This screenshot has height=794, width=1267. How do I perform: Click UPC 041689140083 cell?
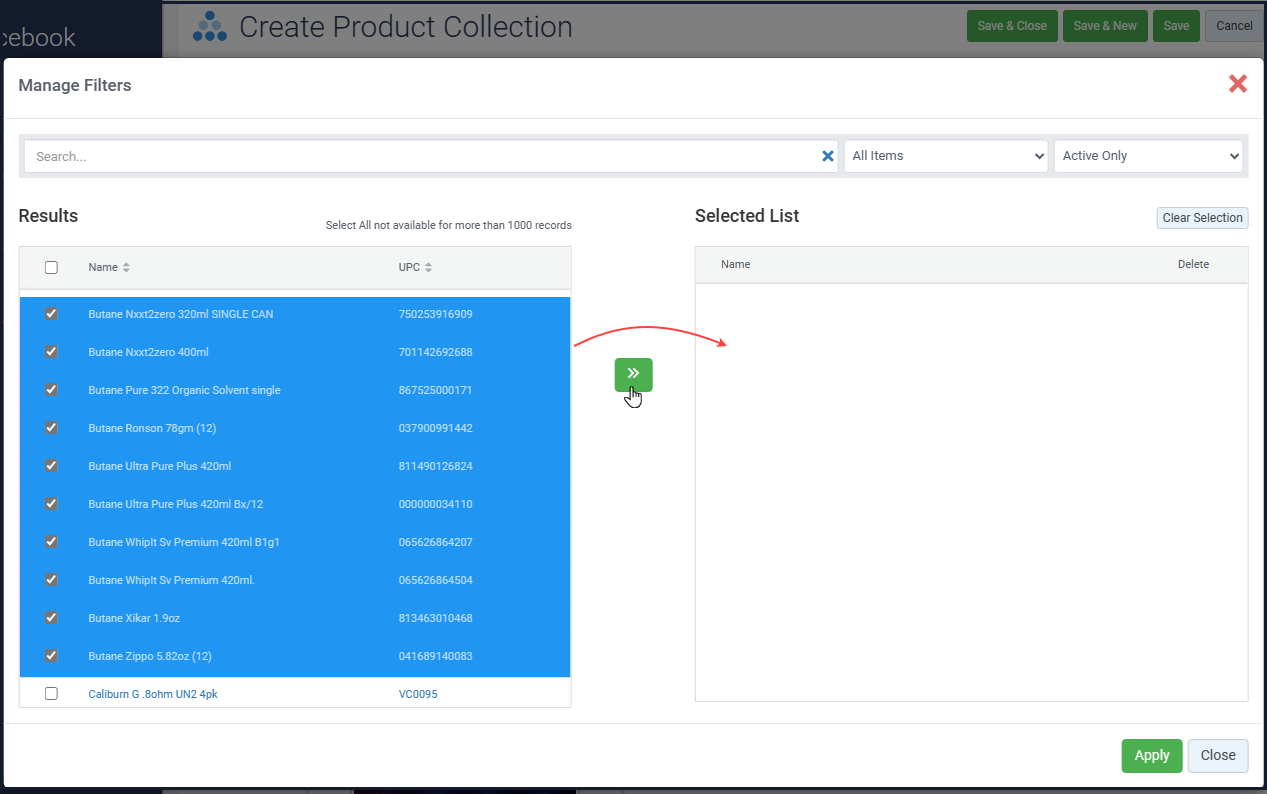(435, 656)
